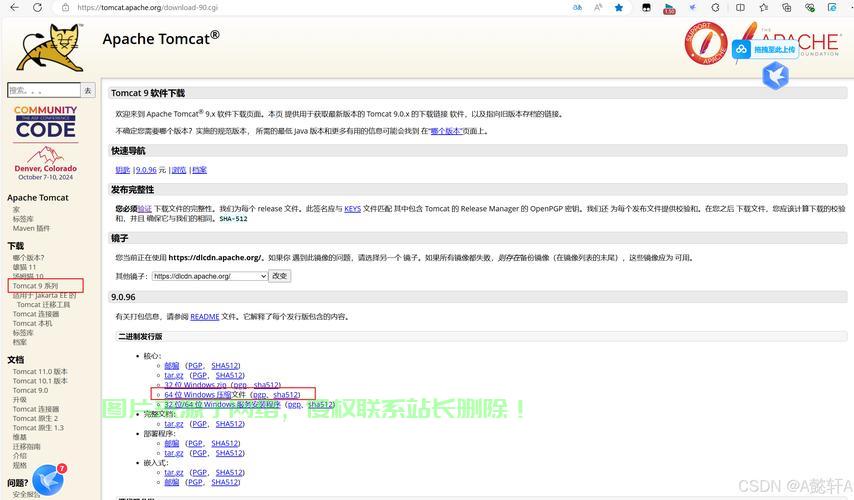Open the other mirrors dropdown
Screen dimensions: 854x500
[210, 276]
